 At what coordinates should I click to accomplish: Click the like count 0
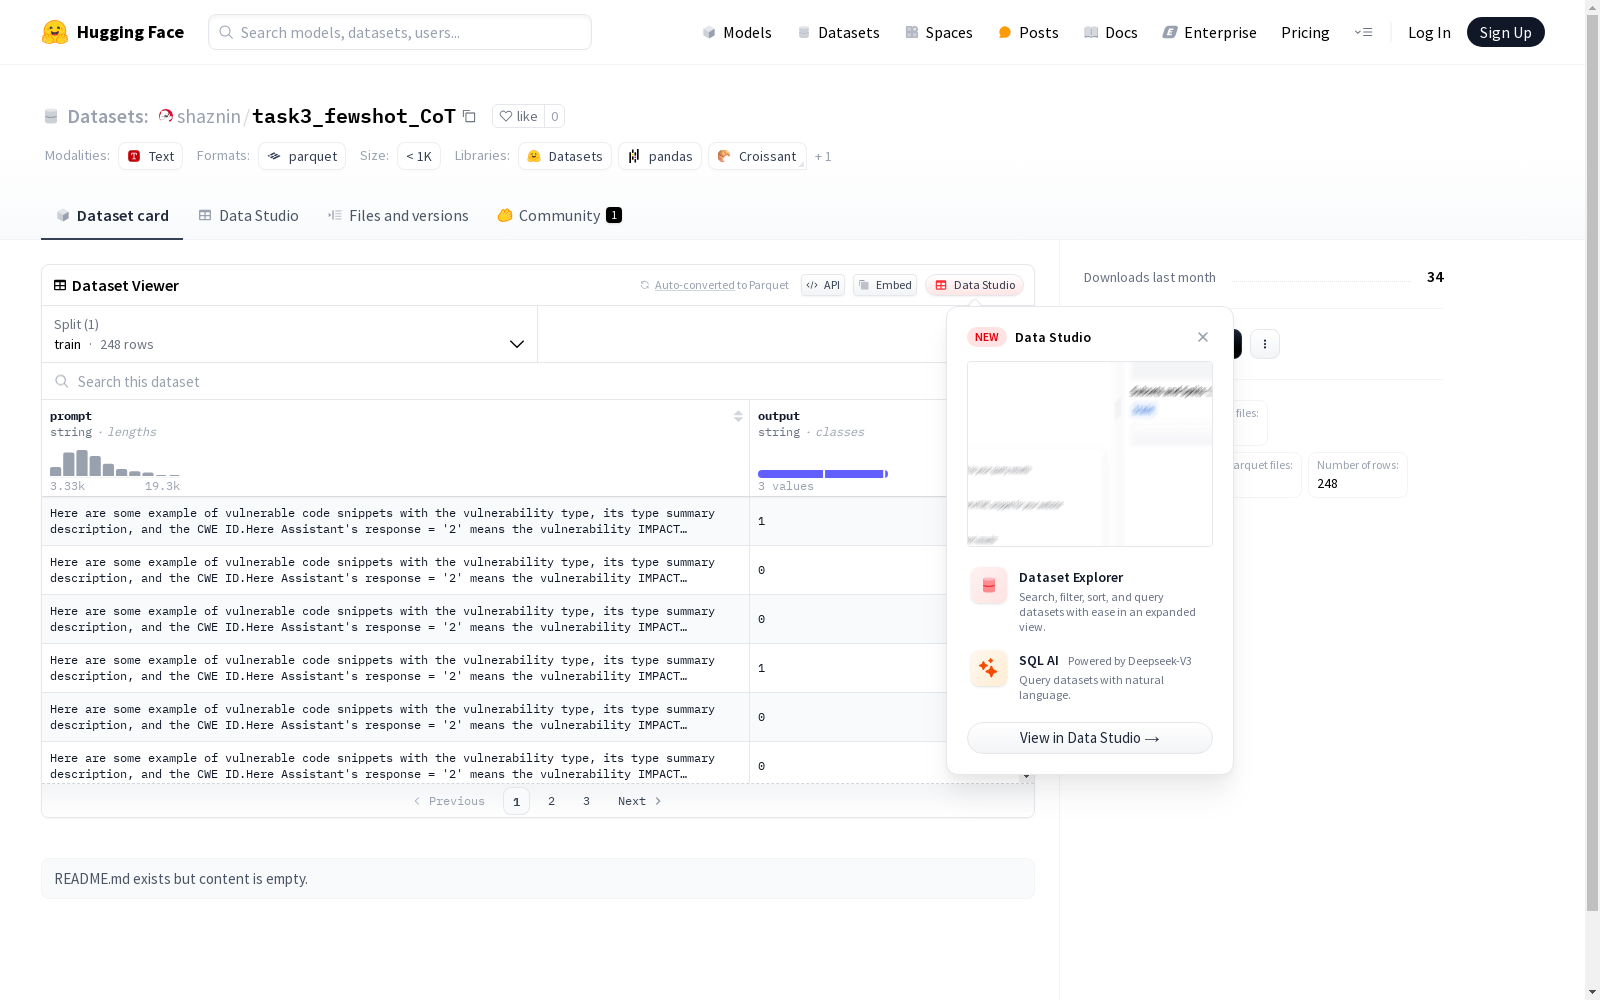pyautogui.click(x=555, y=116)
